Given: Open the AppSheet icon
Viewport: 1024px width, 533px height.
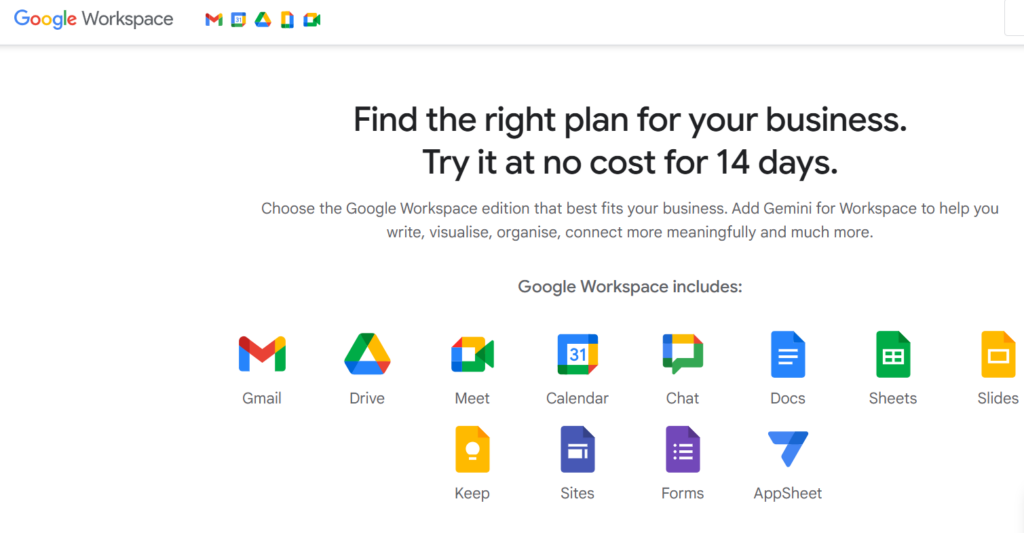Looking at the screenshot, I should [787, 449].
